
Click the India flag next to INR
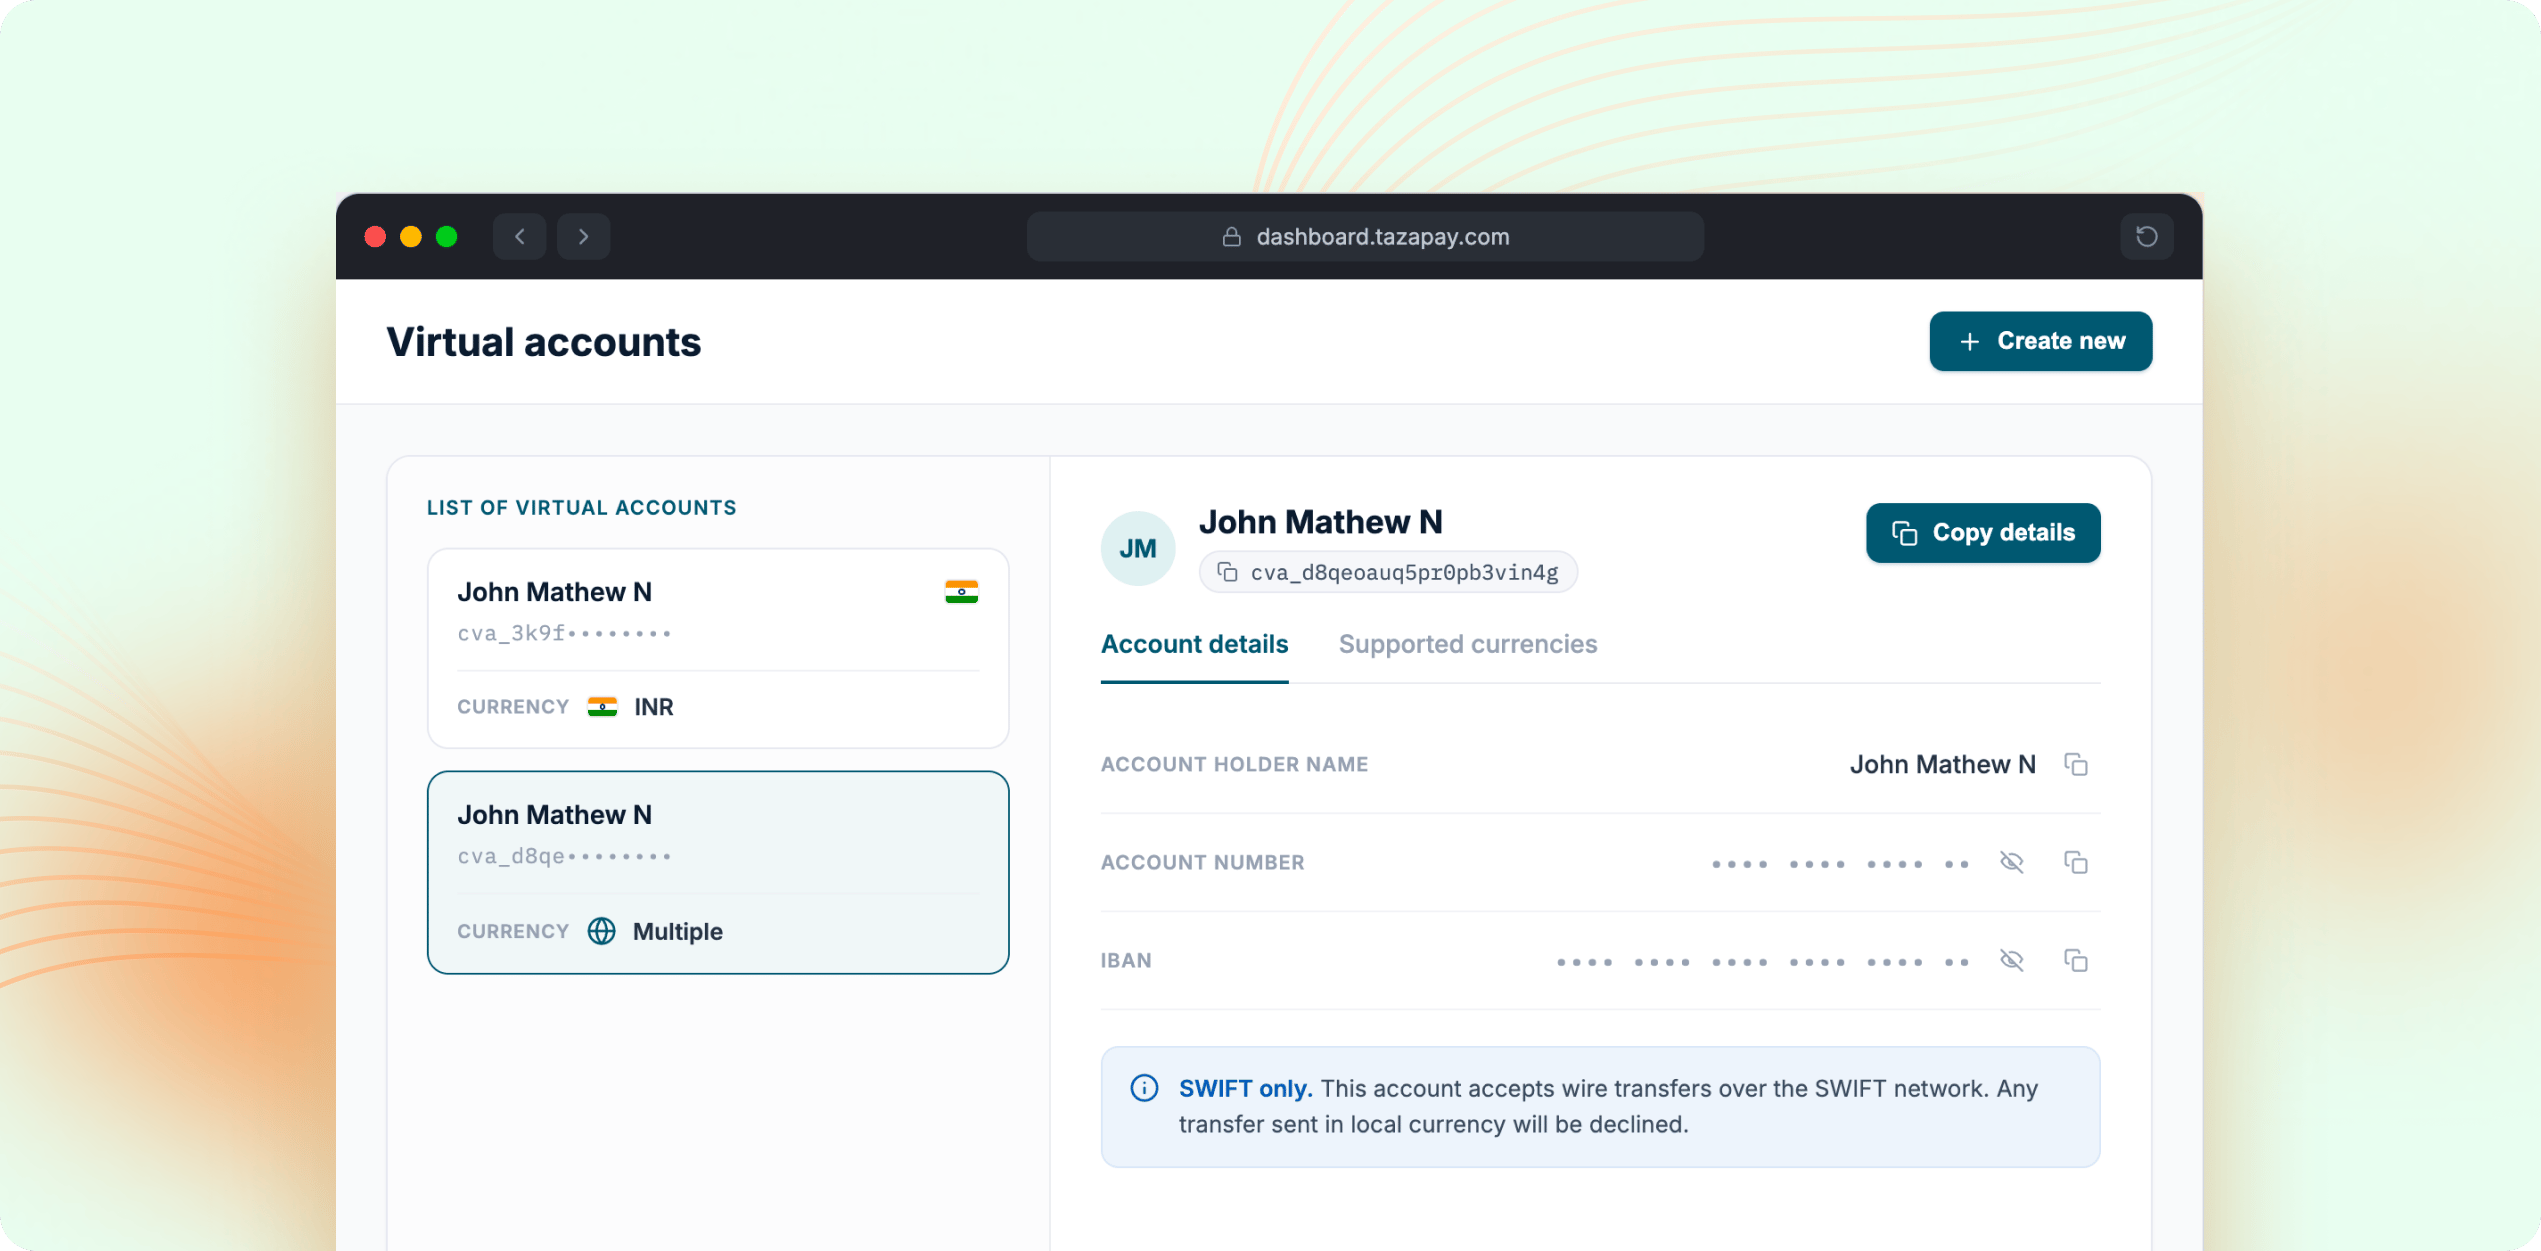click(x=602, y=707)
